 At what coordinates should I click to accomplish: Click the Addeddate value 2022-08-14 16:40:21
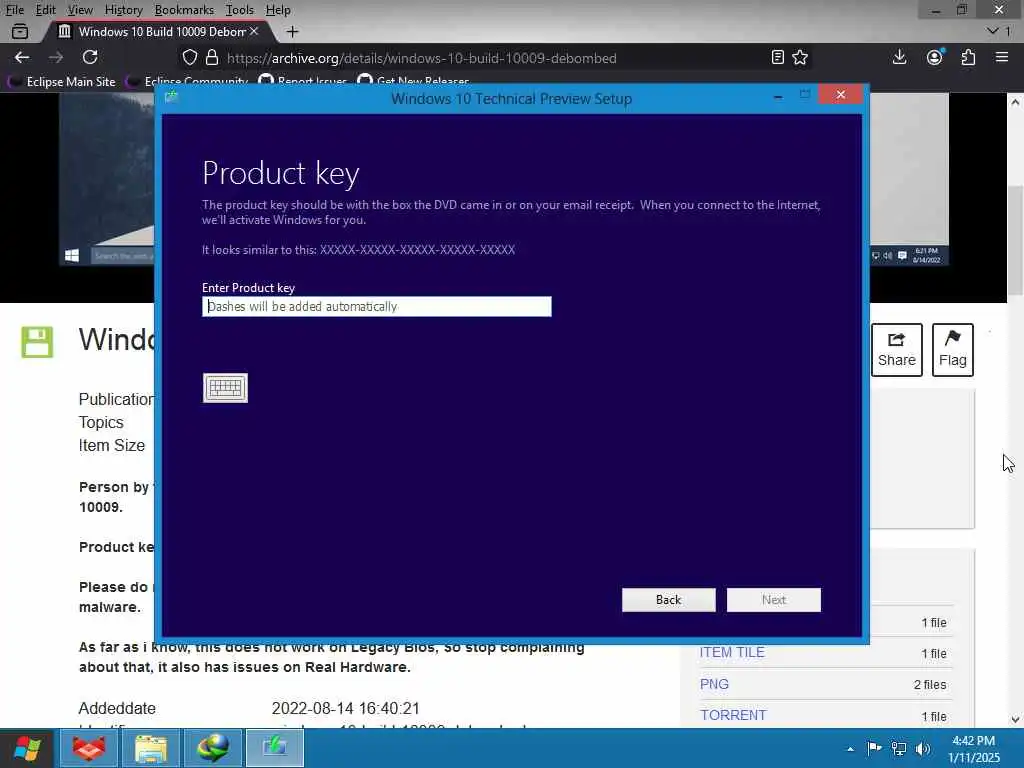click(345, 709)
